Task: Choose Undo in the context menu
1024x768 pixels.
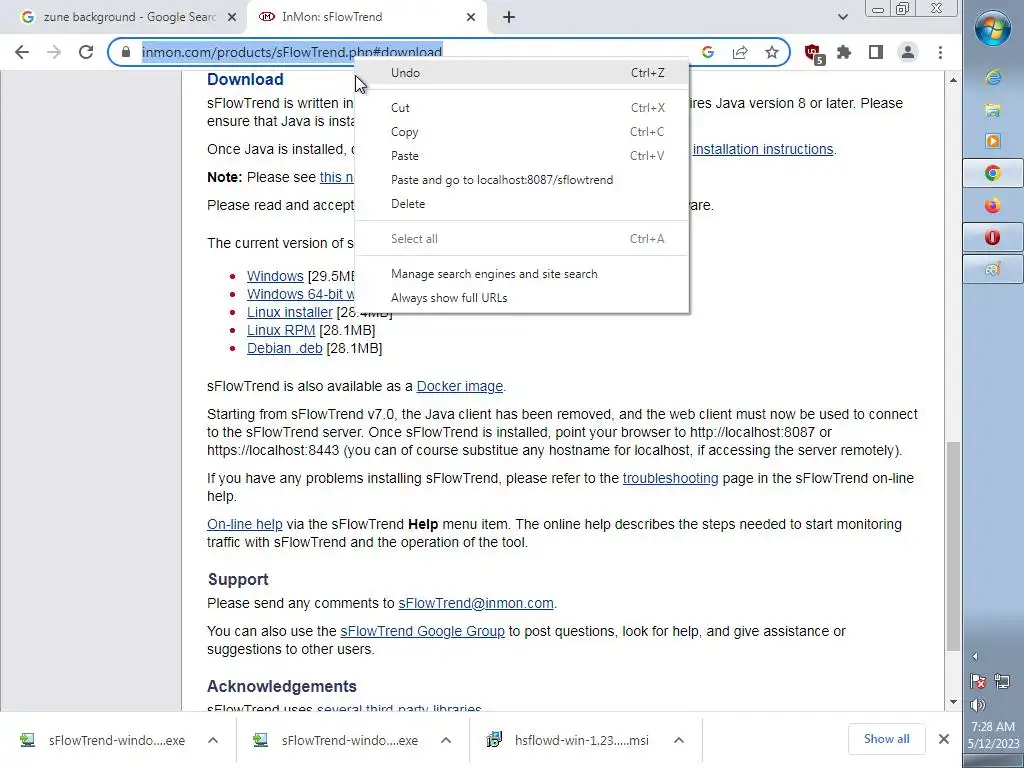Action: (x=522, y=72)
